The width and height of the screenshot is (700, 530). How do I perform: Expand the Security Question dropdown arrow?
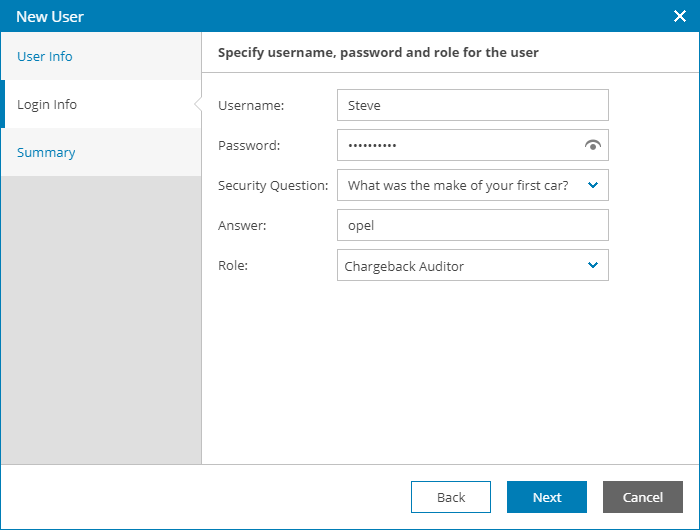tap(593, 185)
